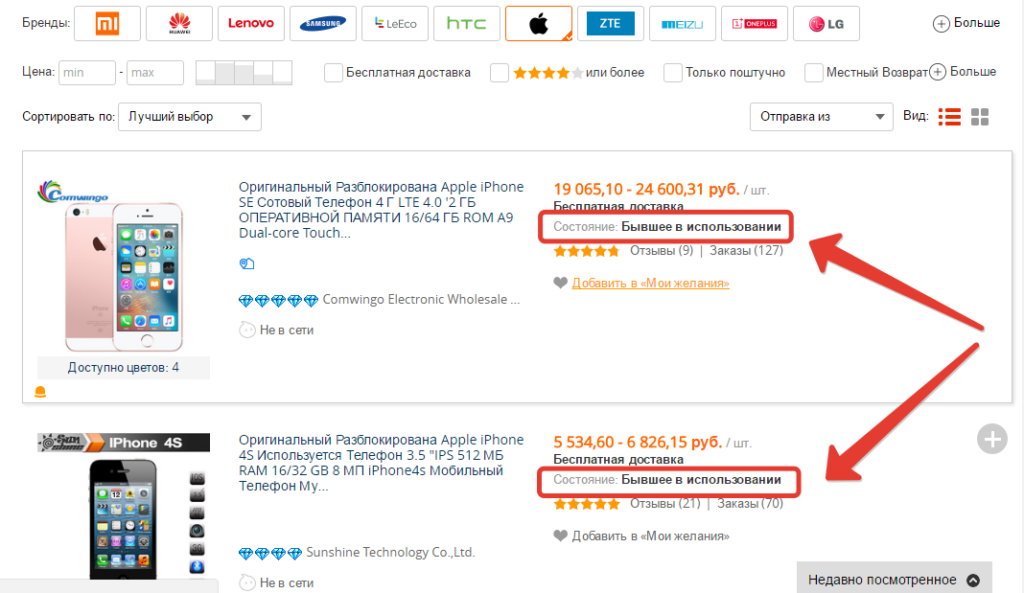Open the iPhone 4S product title
This screenshot has width=1024, height=593.
381,462
